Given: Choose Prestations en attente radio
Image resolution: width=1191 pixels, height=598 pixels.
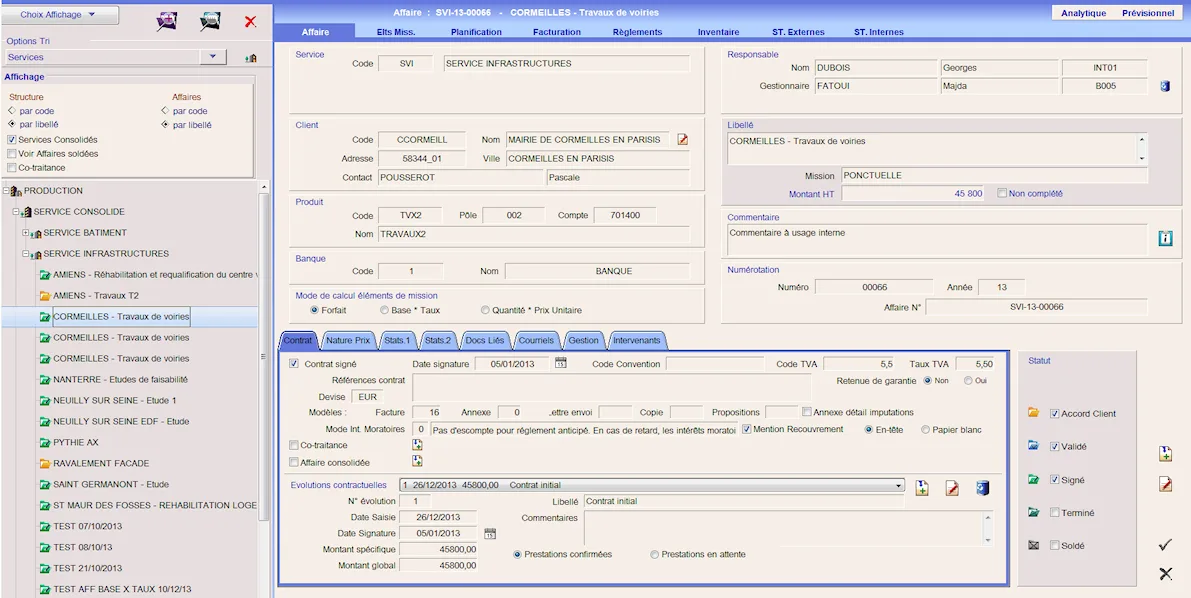Looking at the screenshot, I should [654, 554].
